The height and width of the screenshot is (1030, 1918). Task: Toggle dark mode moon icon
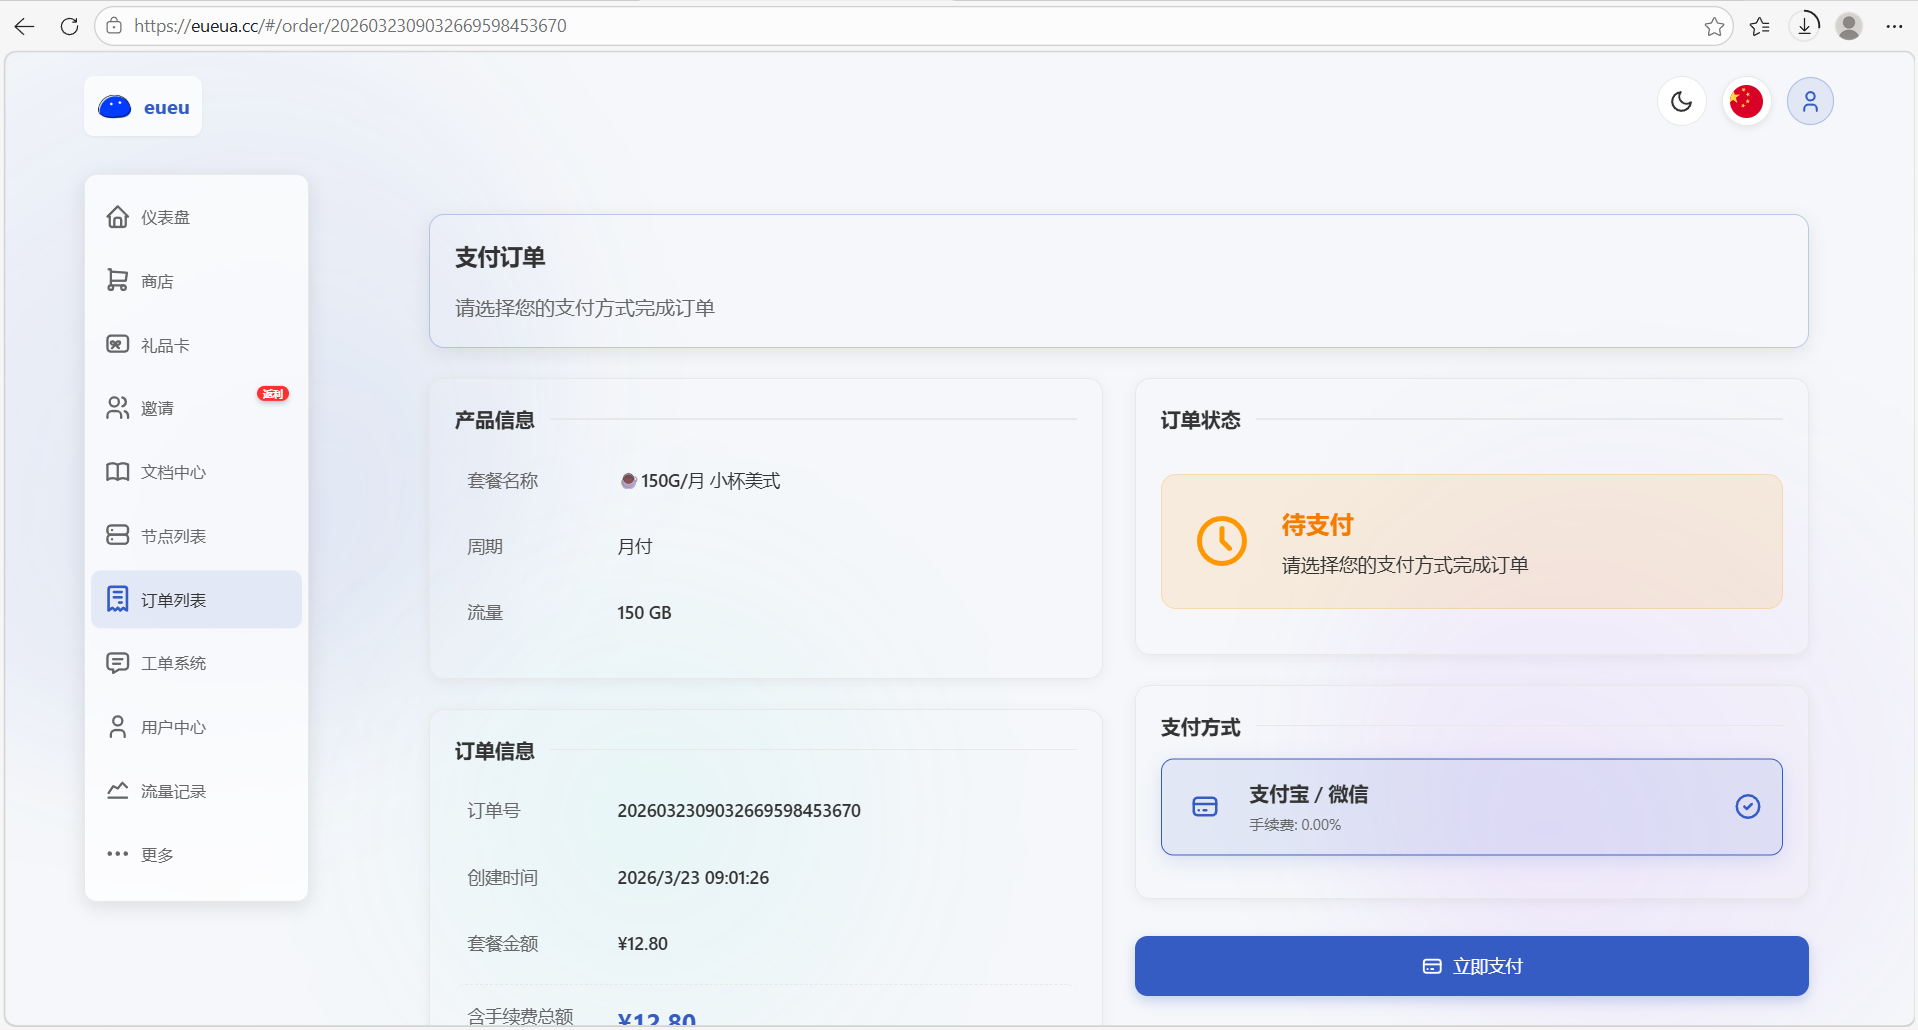[1681, 102]
